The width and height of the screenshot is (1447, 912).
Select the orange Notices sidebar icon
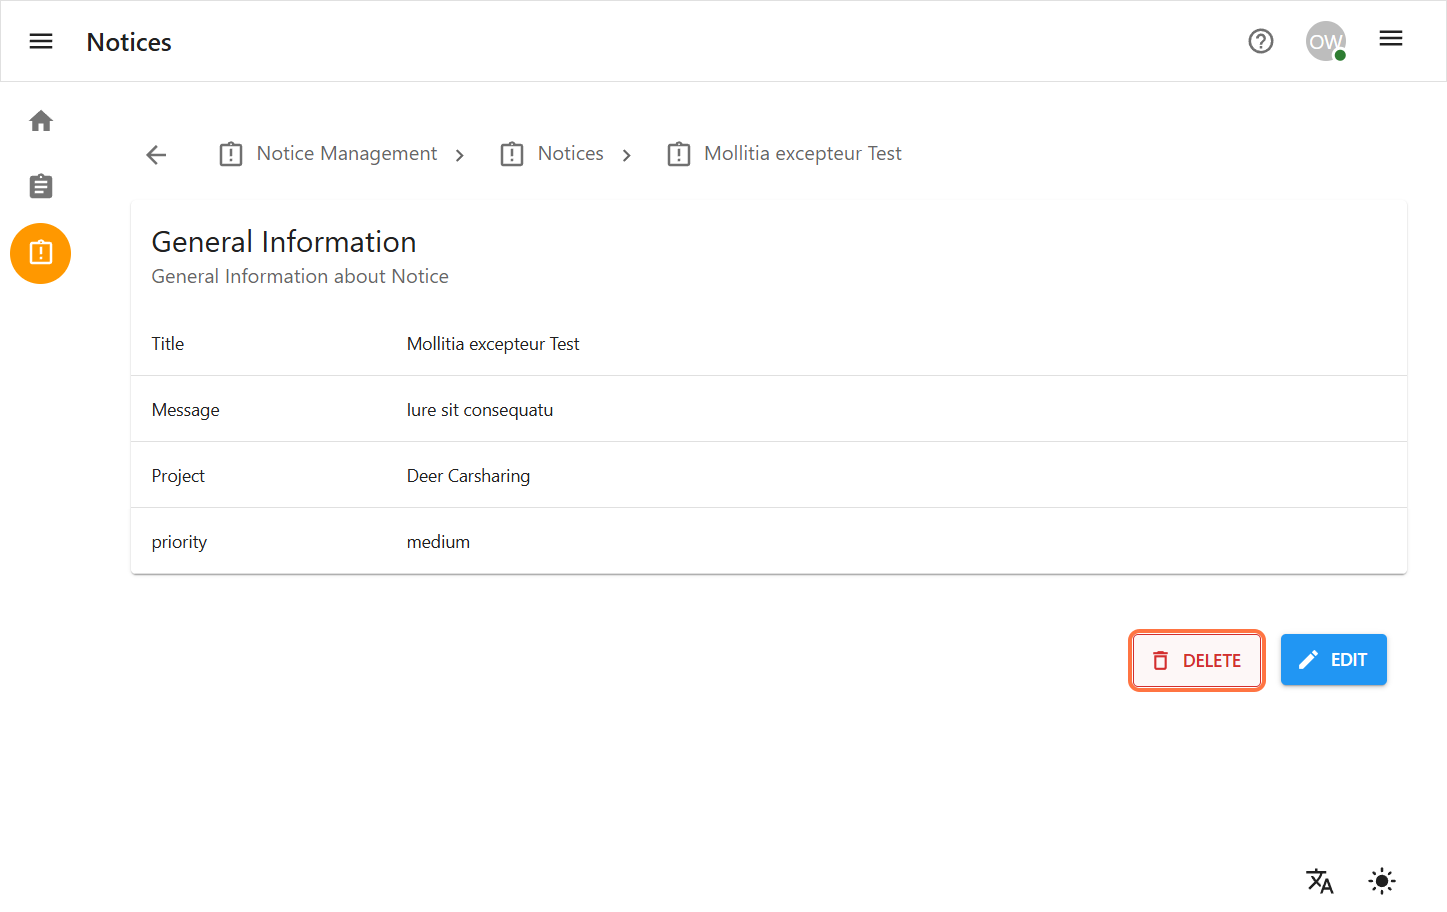pos(41,253)
